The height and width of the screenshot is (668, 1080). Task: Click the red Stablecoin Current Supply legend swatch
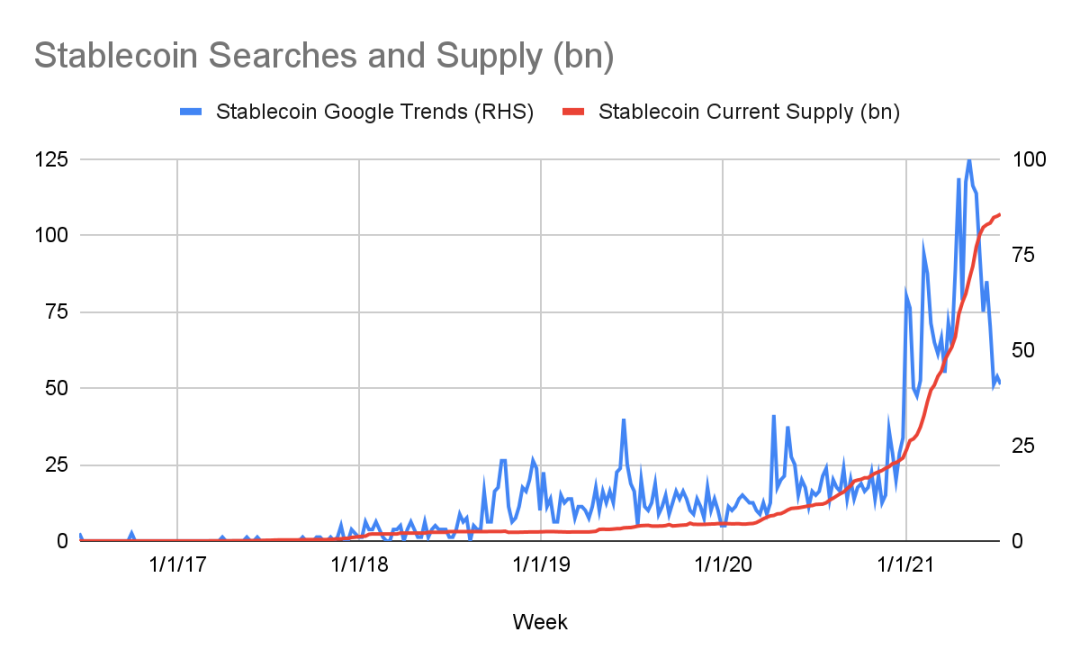(x=573, y=112)
